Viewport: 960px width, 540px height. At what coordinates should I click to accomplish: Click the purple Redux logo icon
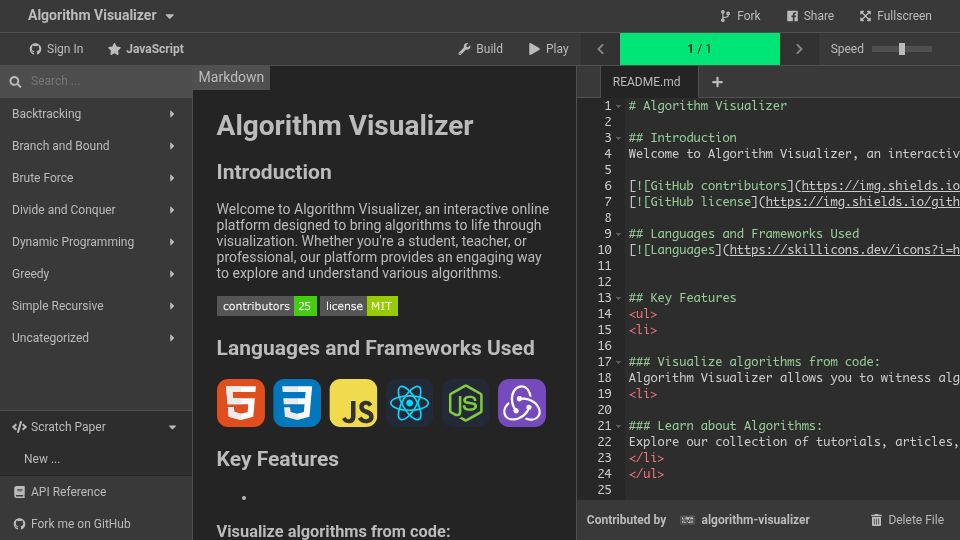[522, 403]
